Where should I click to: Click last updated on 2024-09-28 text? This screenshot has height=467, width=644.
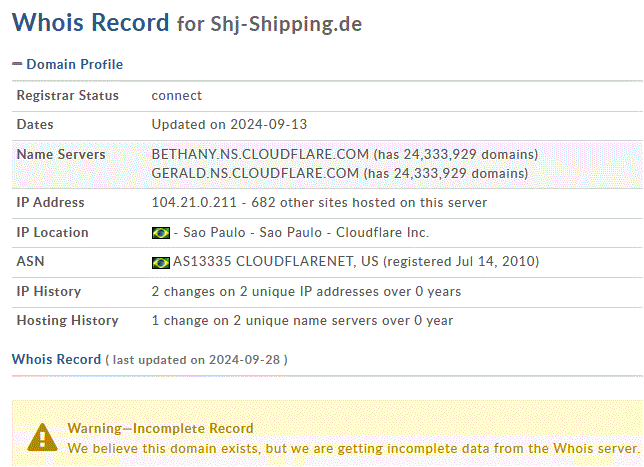click(x=196, y=360)
